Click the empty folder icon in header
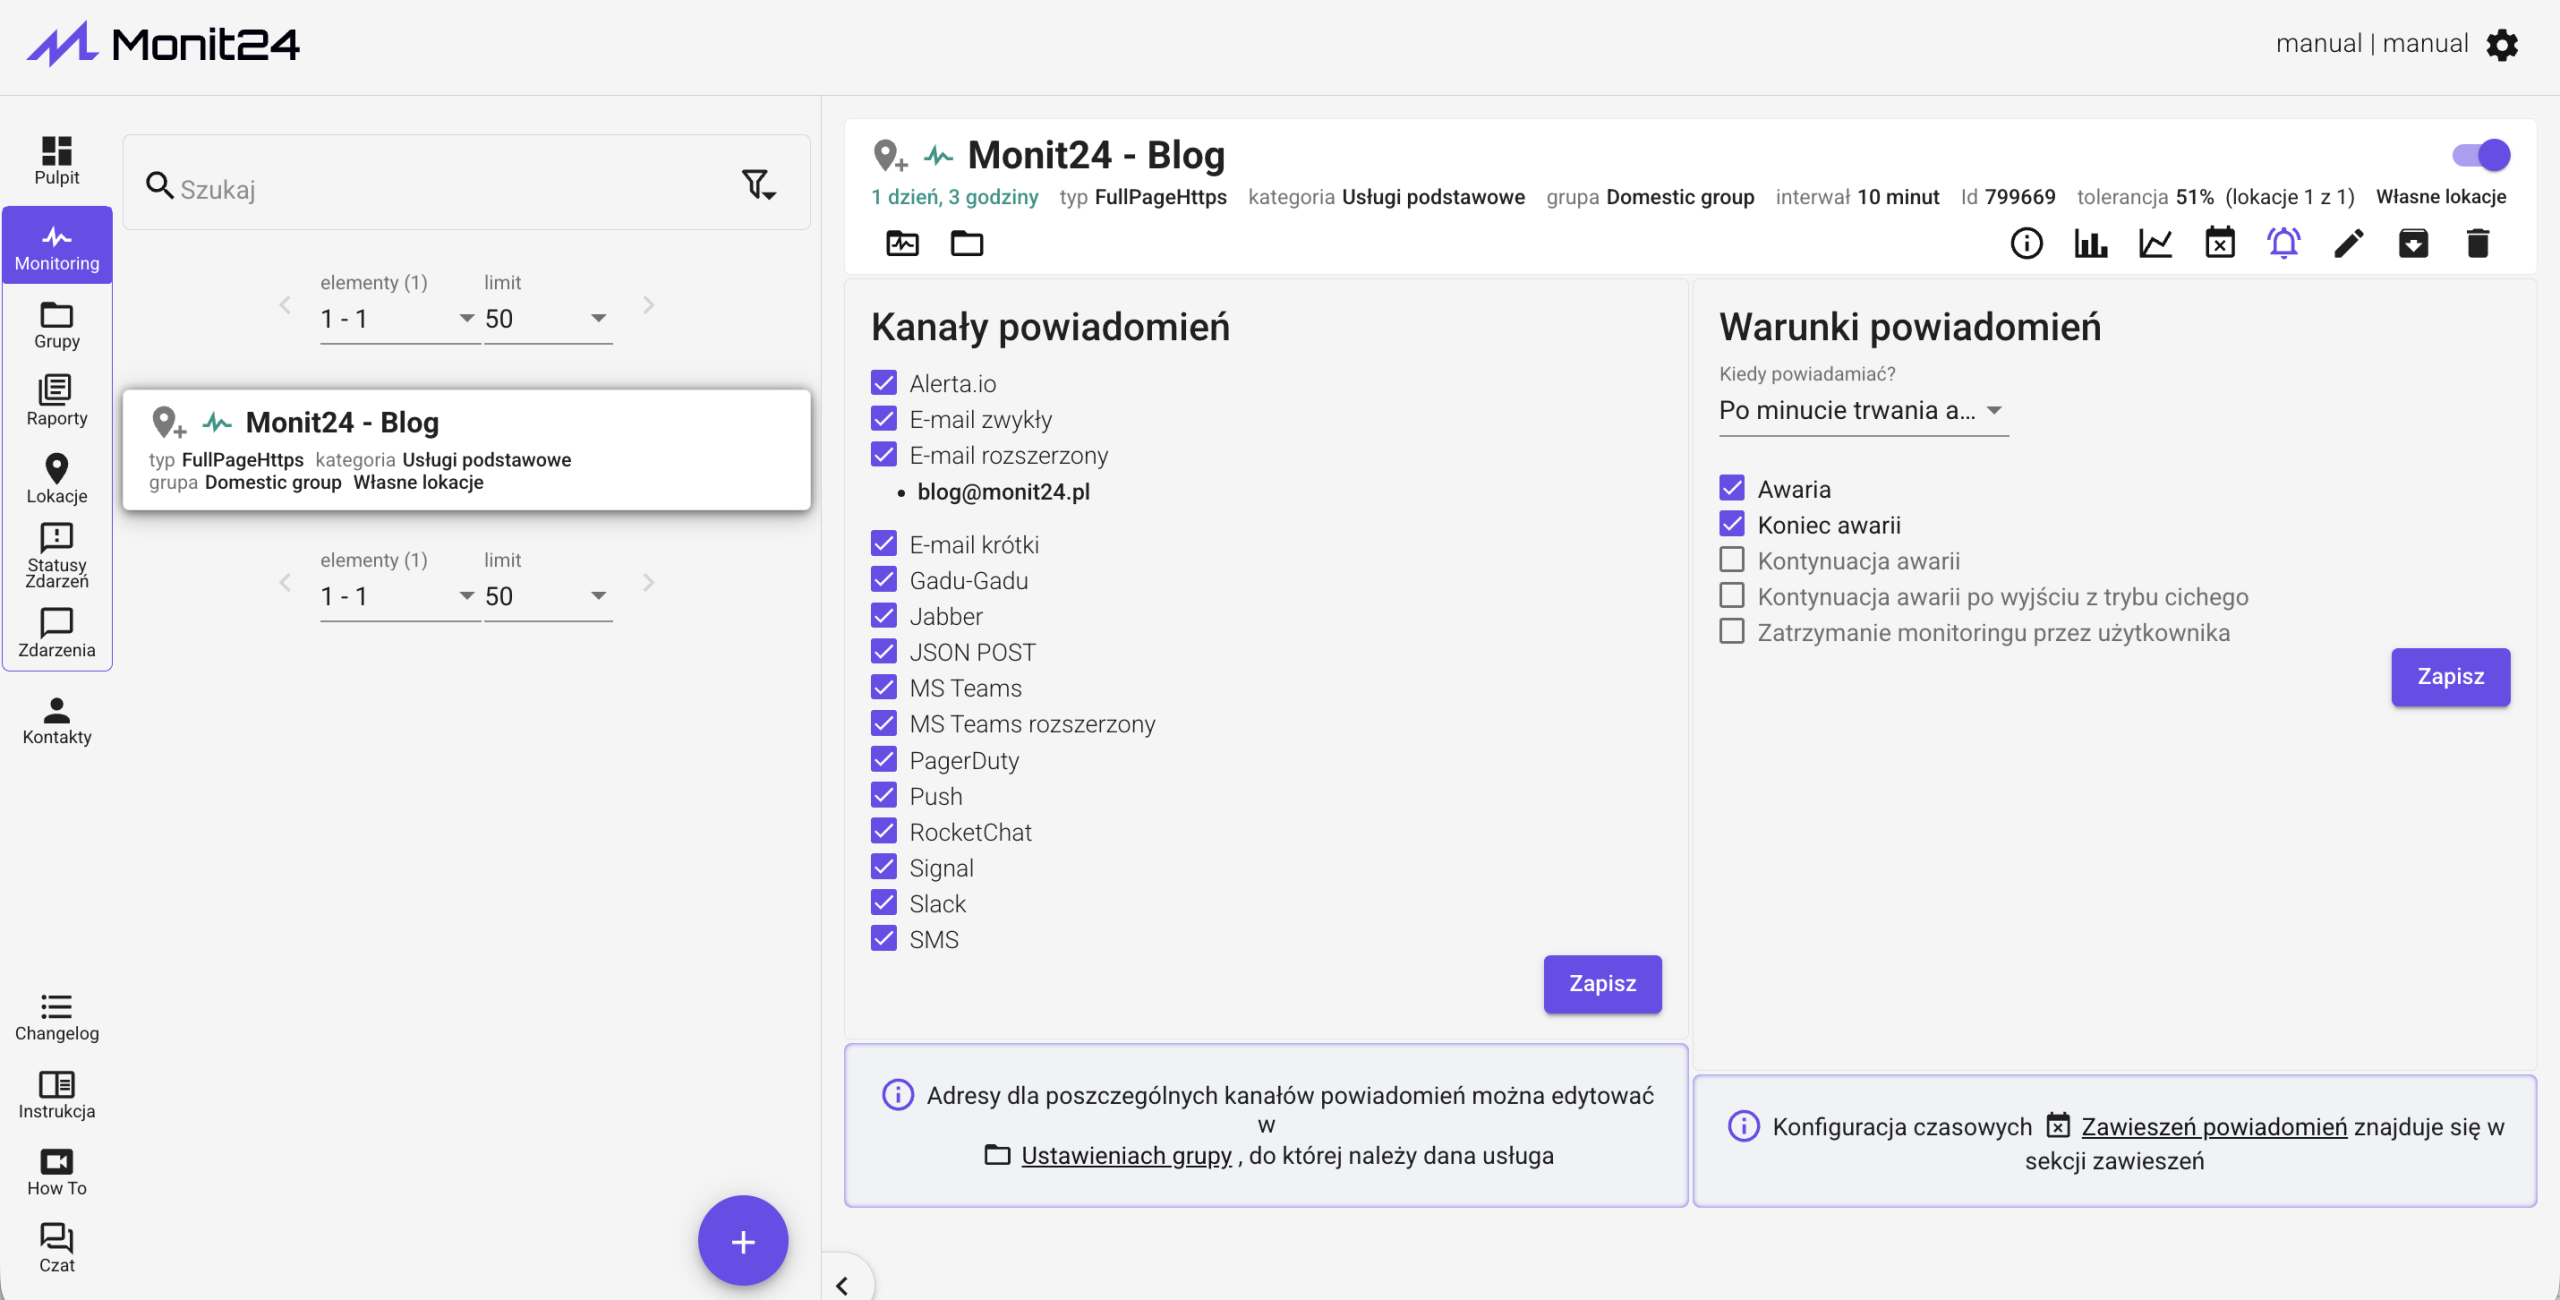This screenshot has width=2560, height=1300. 967,243
